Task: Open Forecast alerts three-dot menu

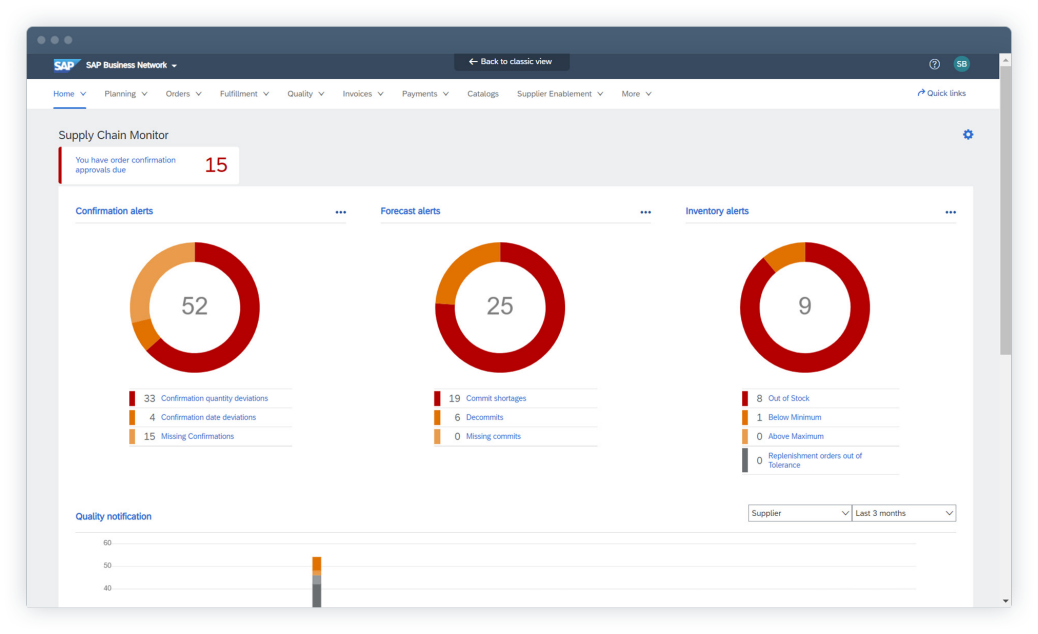Action: click(646, 212)
